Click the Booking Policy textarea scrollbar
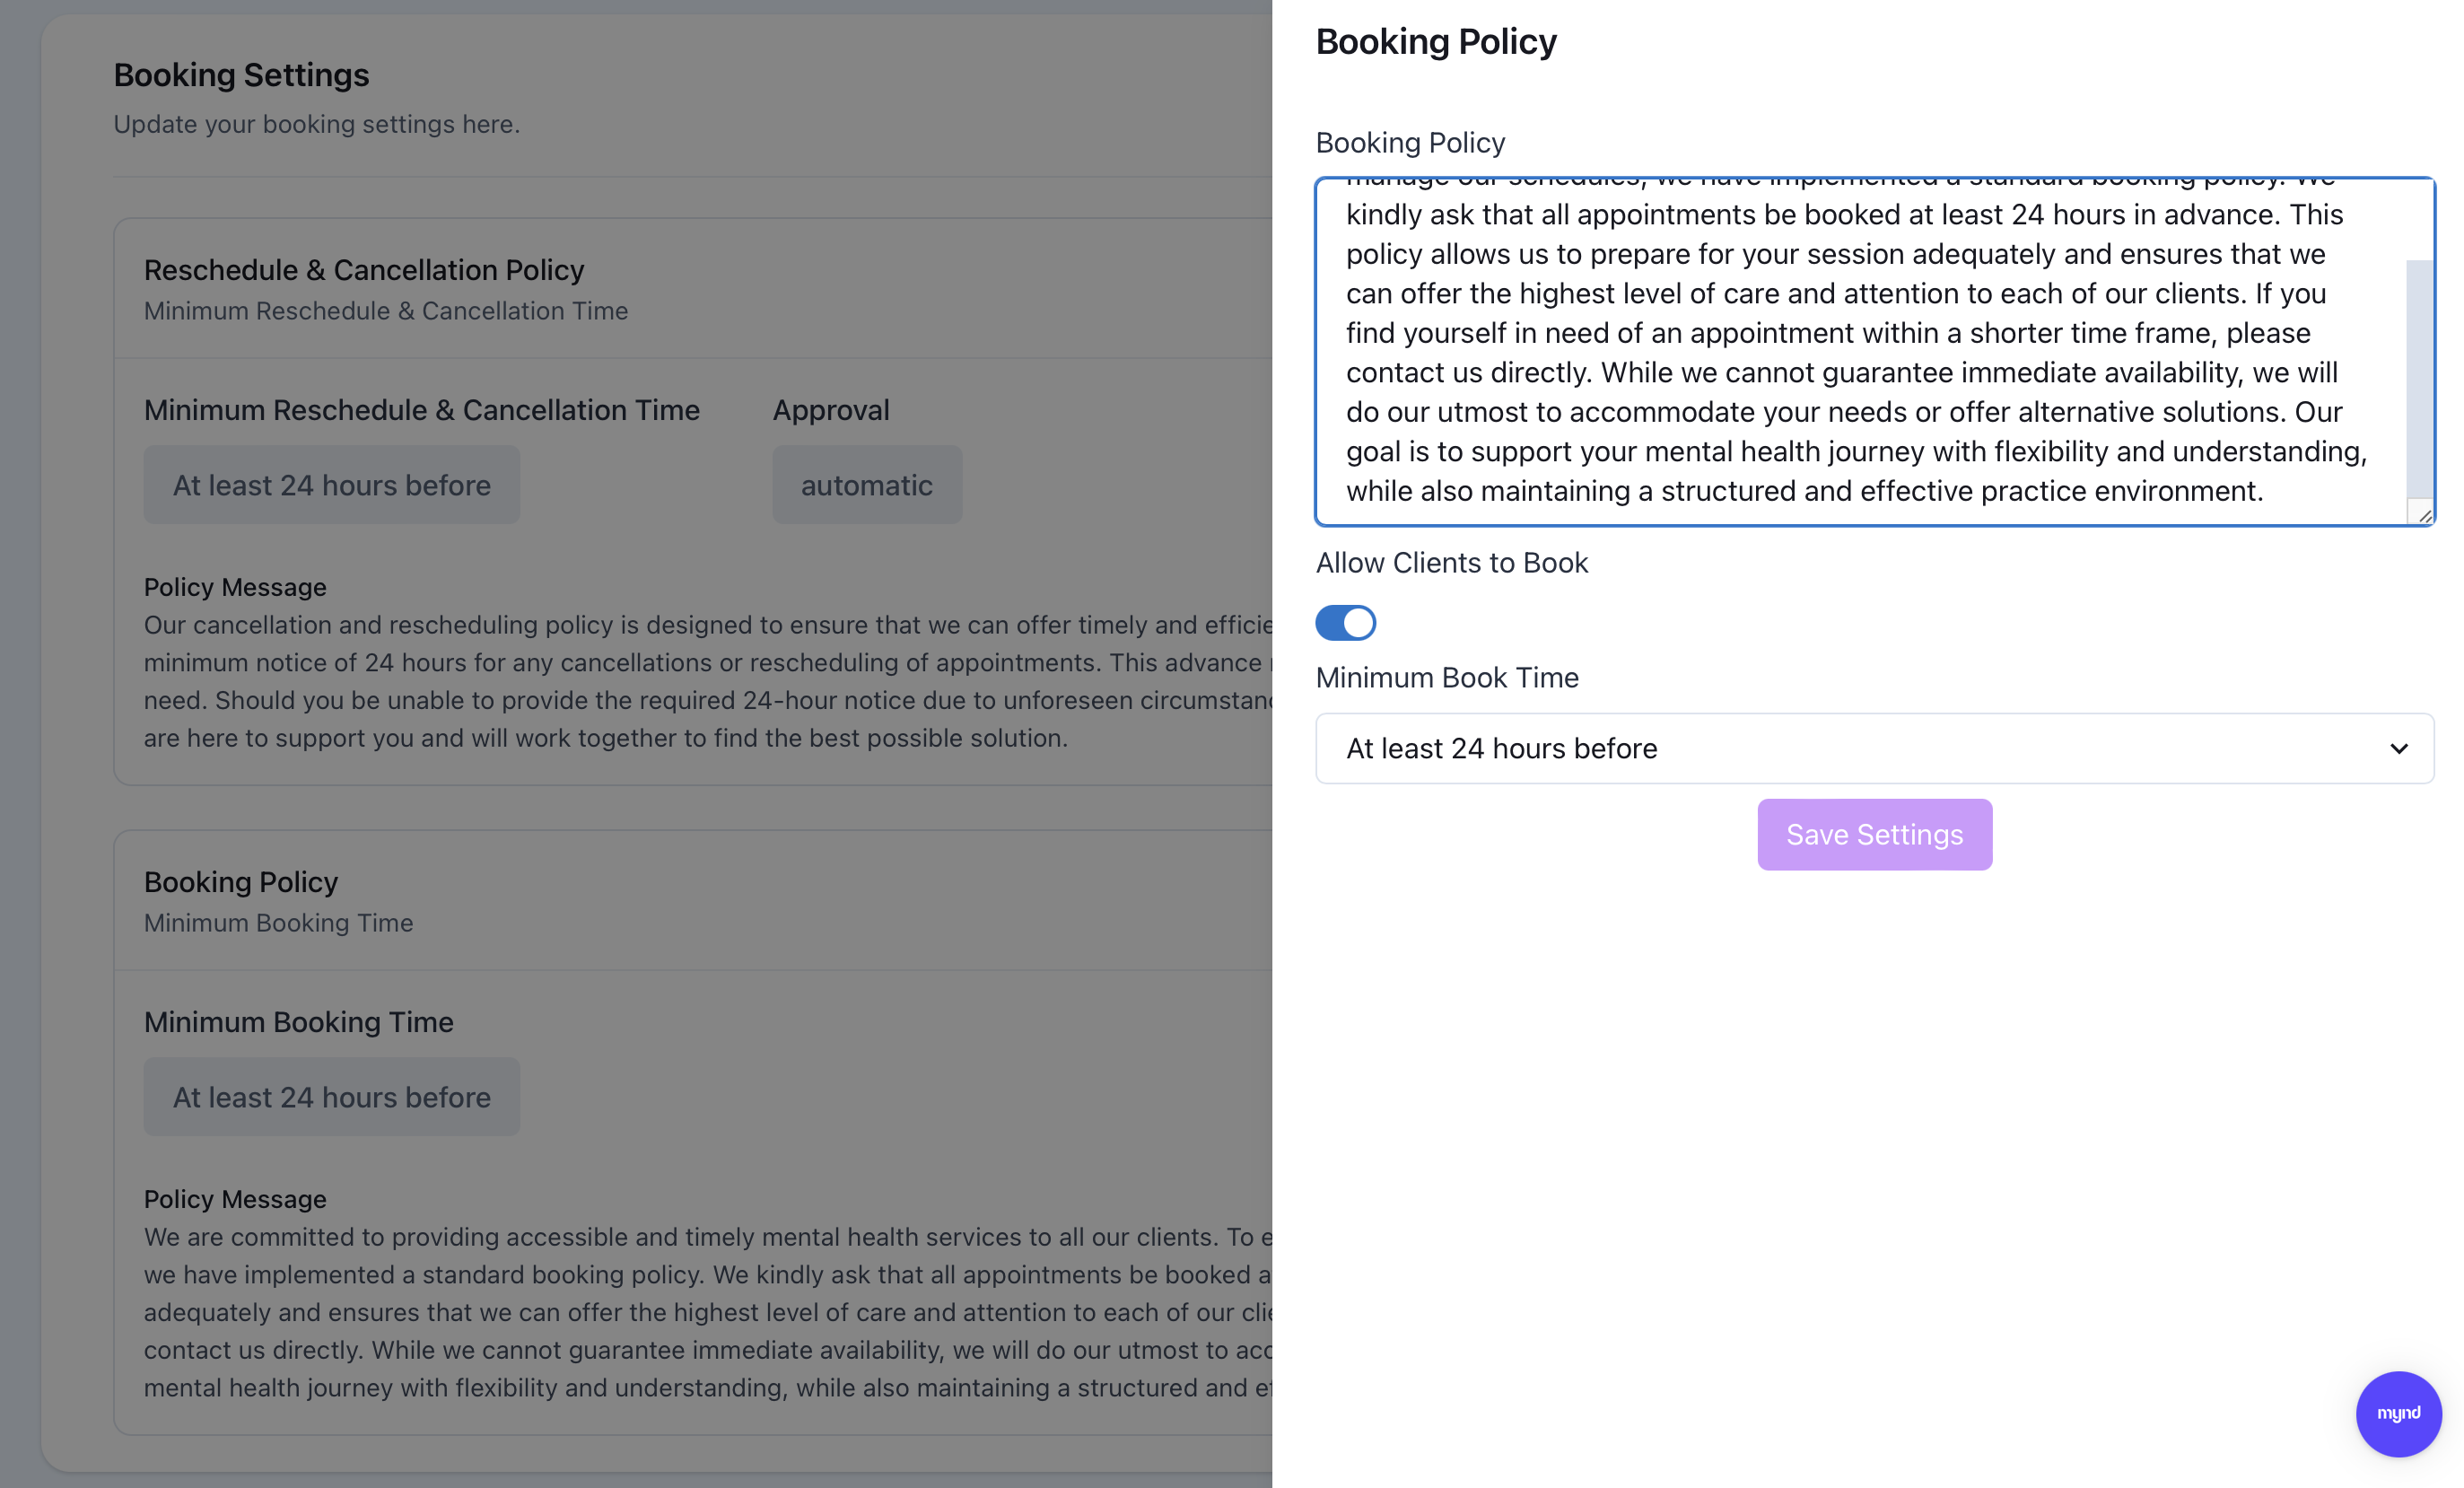The width and height of the screenshot is (2464, 1488). [x=2419, y=380]
